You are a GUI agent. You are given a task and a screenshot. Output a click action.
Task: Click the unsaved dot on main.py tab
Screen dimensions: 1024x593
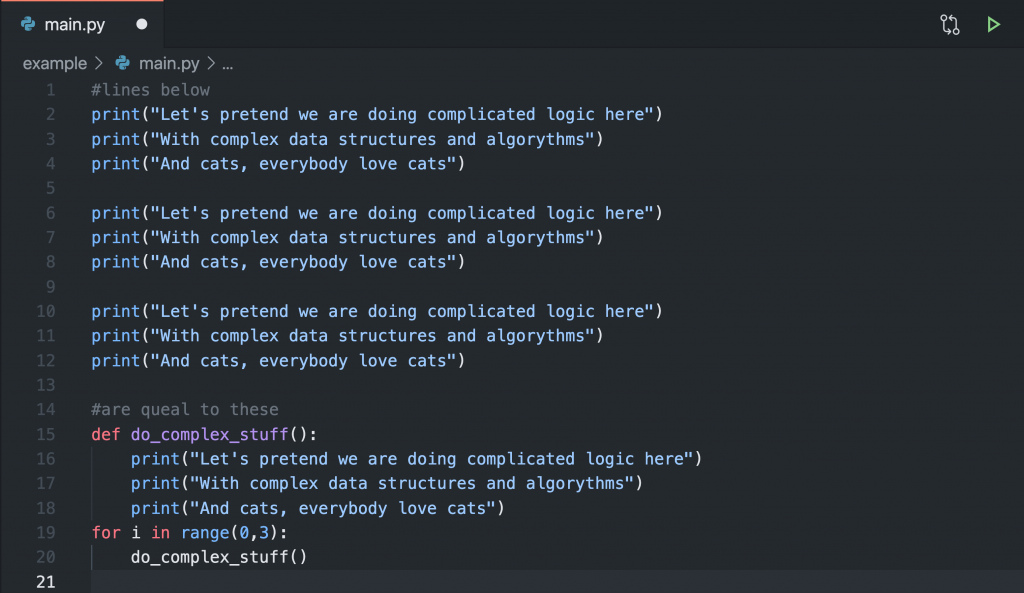pyautogui.click(x=141, y=25)
